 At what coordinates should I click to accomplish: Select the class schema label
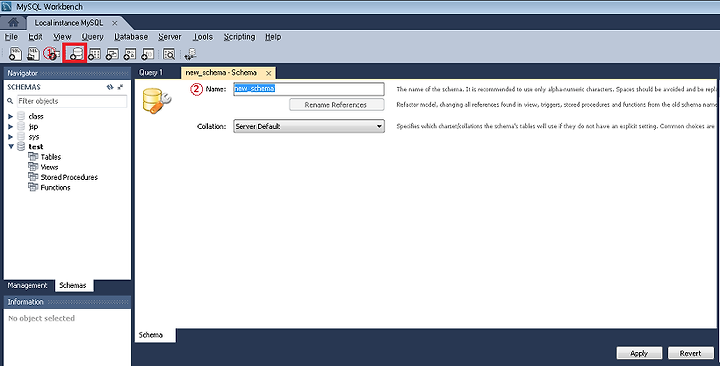point(36,116)
